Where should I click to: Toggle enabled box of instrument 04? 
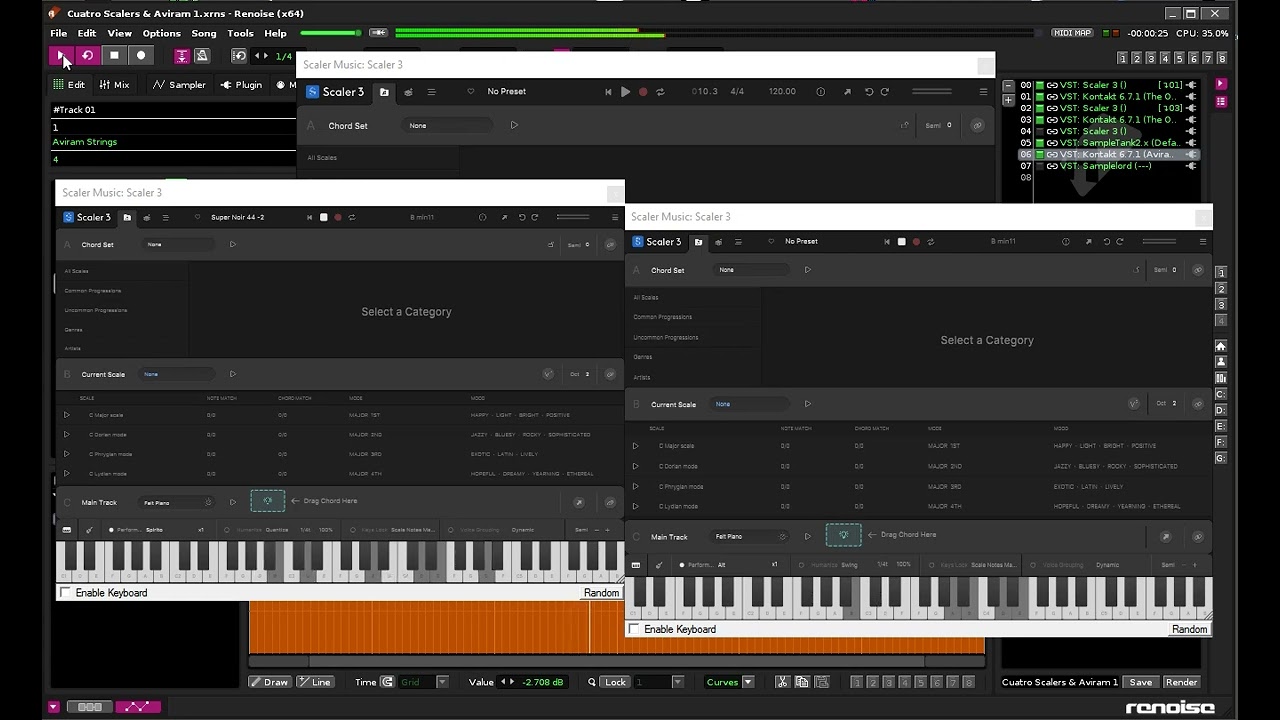tap(1040, 131)
